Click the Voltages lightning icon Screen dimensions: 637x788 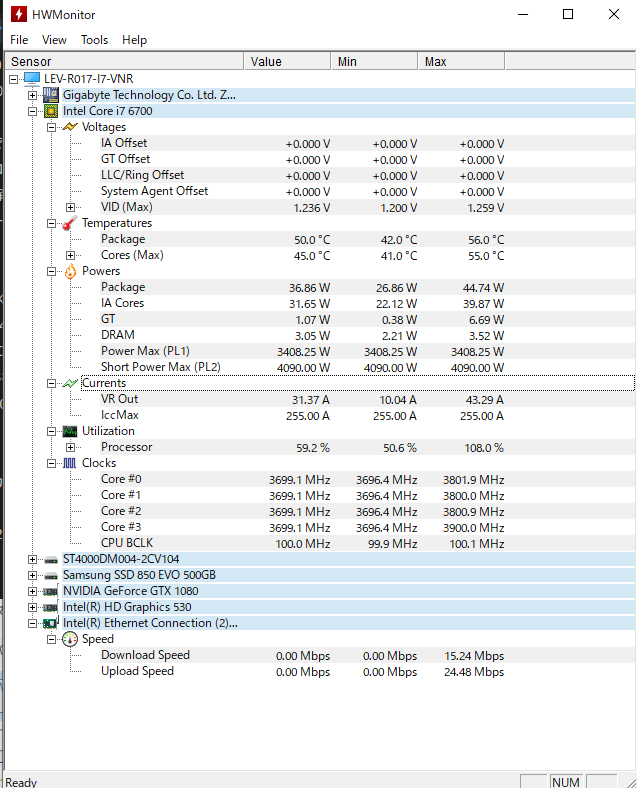(x=69, y=127)
